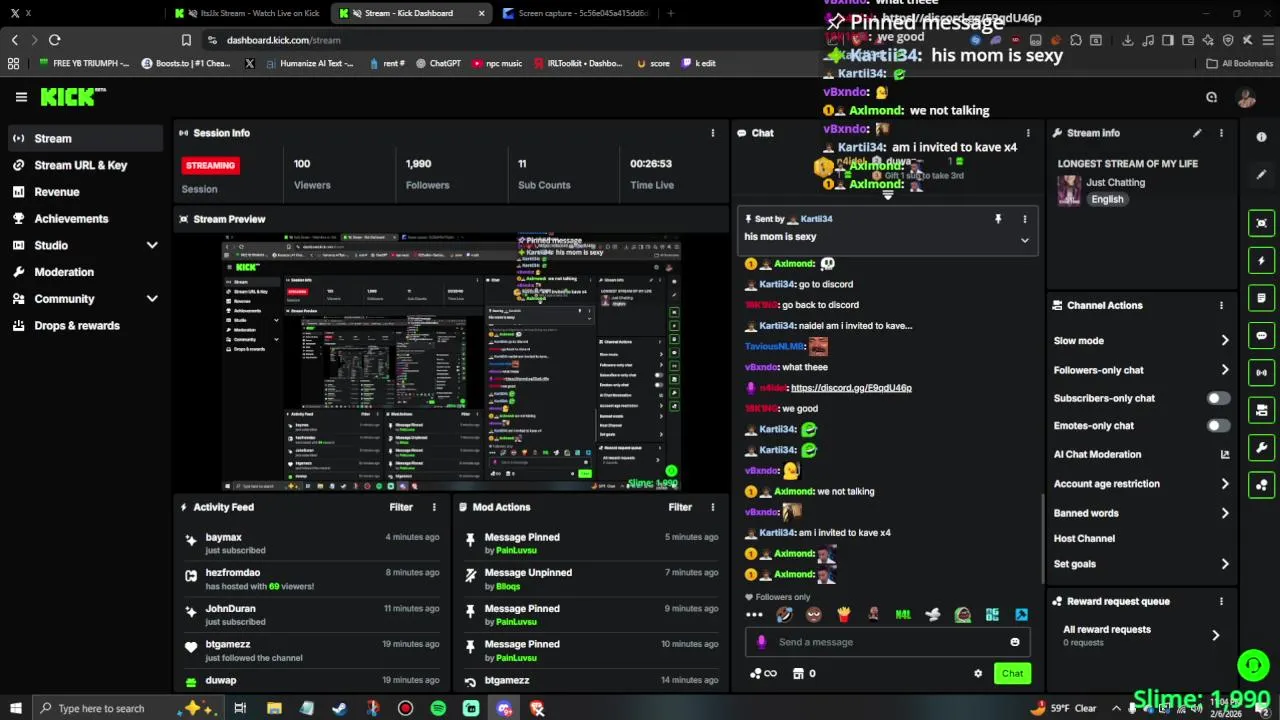Open Stream URL & Key page
The image size is (1280, 720).
[x=85, y=165]
